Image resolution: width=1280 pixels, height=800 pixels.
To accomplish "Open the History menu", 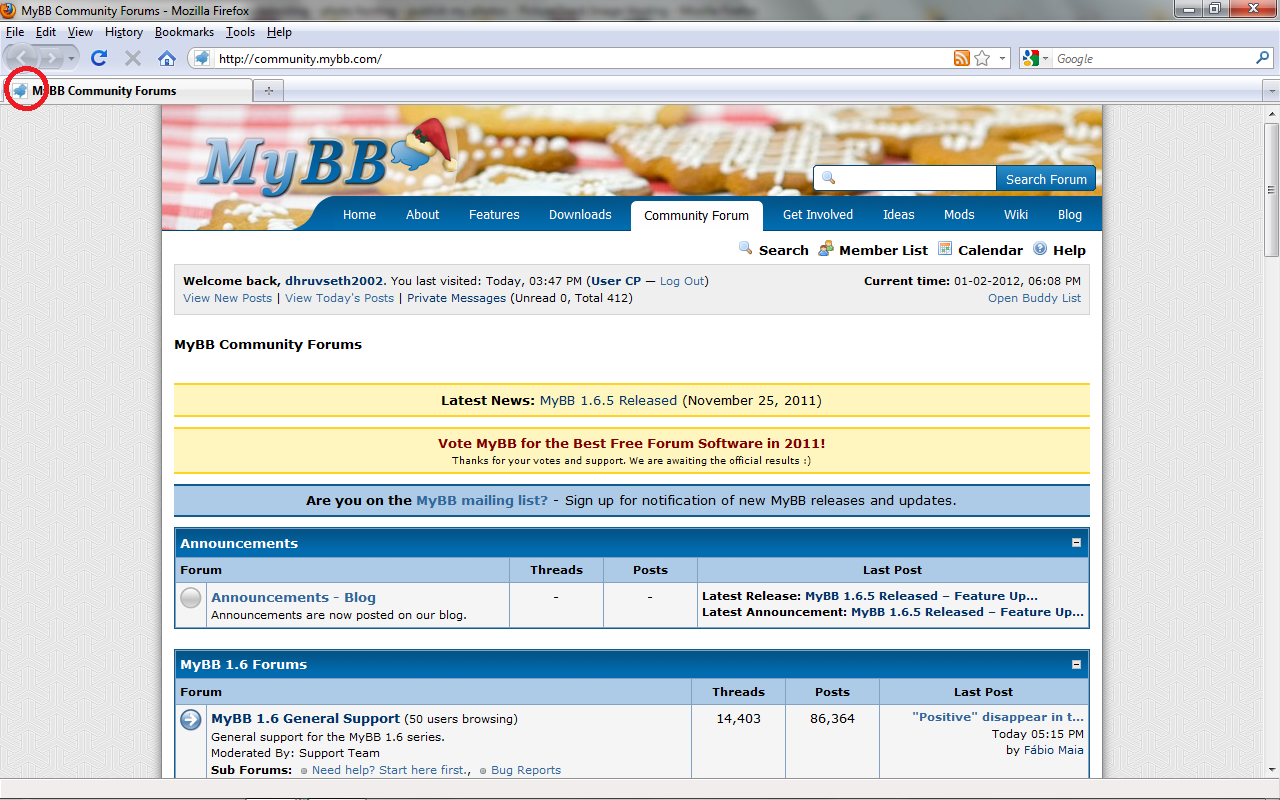I will coord(124,32).
